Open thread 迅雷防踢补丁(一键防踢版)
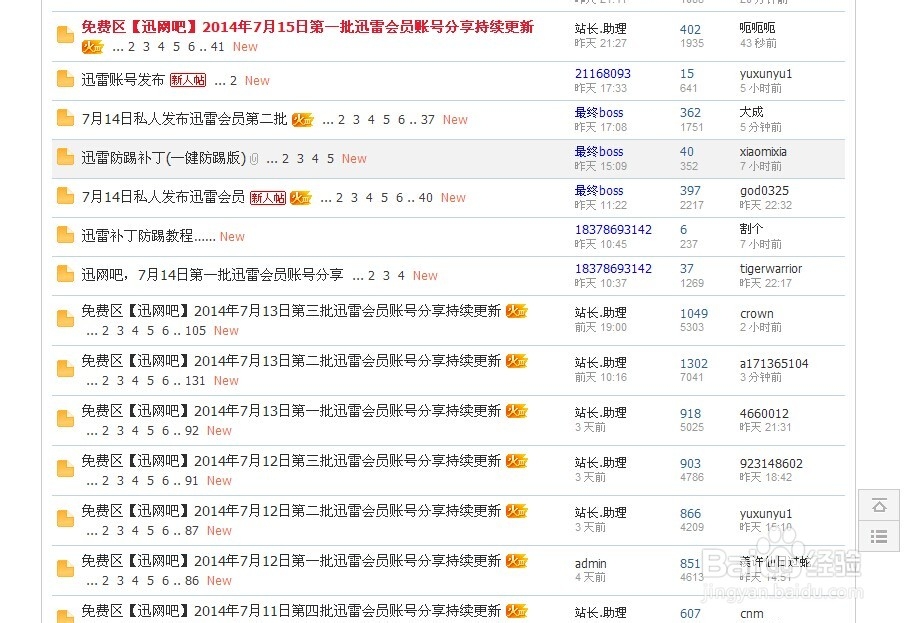Viewport: 914px width, 623px height. [x=164, y=158]
